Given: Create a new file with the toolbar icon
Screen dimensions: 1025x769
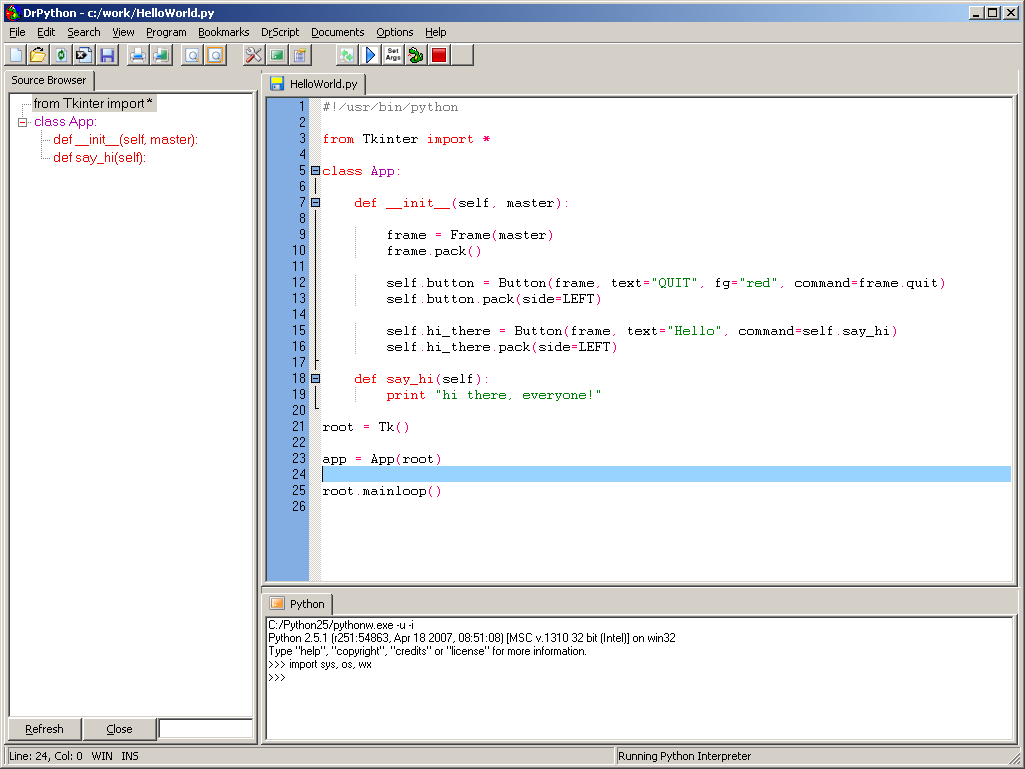Looking at the screenshot, I should pos(16,55).
